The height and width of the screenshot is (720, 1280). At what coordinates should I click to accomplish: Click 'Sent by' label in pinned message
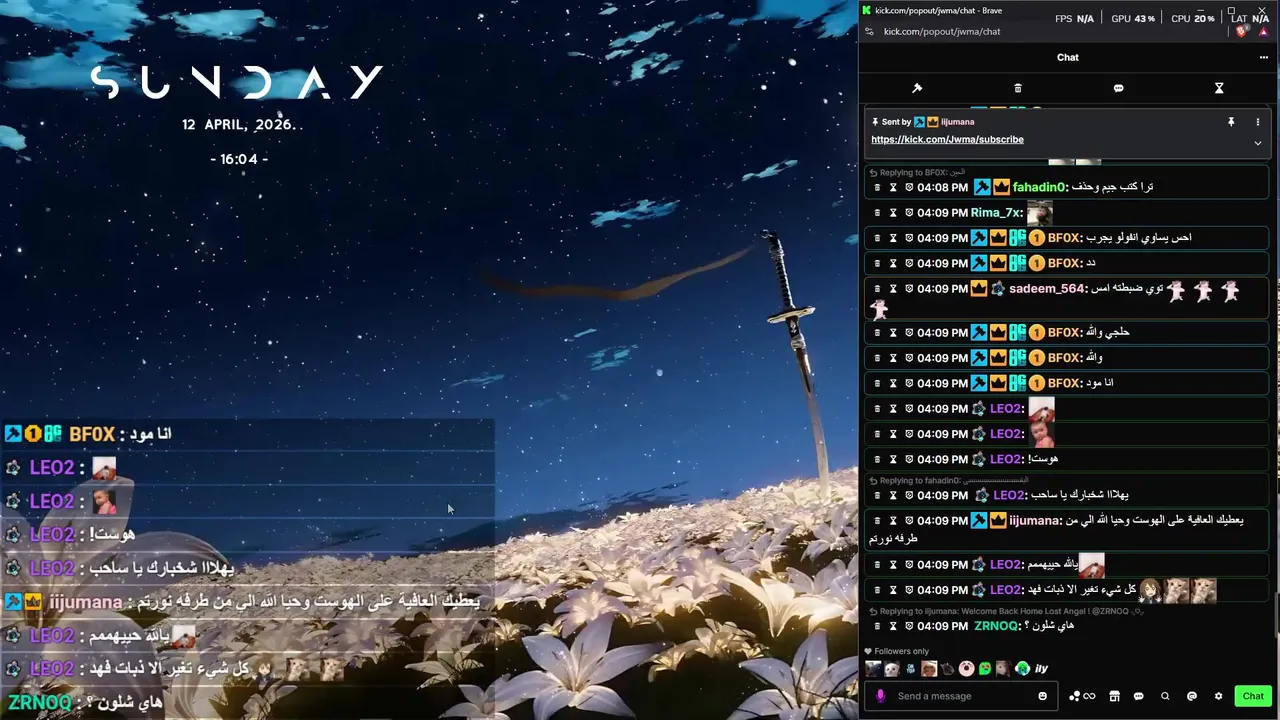pyautogui.click(x=896, y=122)
